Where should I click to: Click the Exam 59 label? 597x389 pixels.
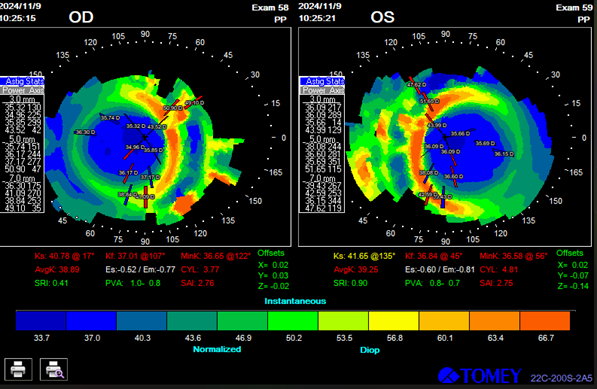(x=574, y=8)
